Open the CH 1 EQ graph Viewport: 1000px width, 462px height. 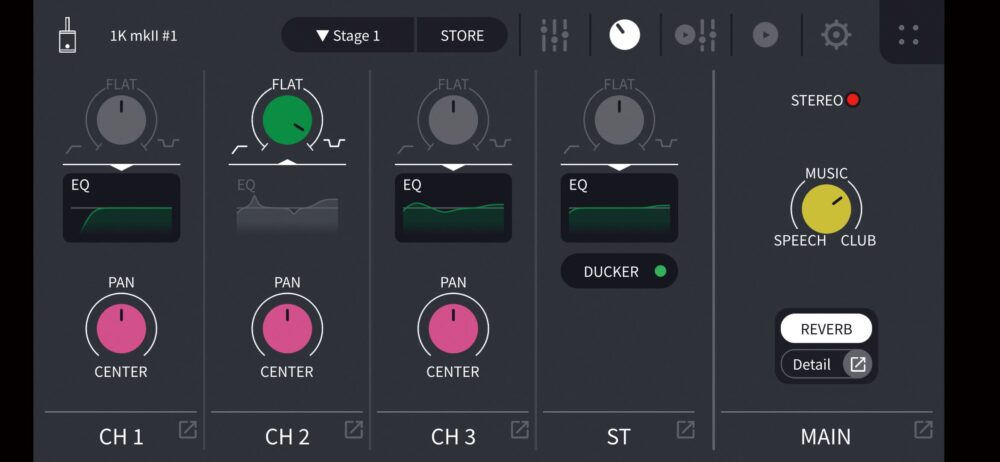pos(121,208)
